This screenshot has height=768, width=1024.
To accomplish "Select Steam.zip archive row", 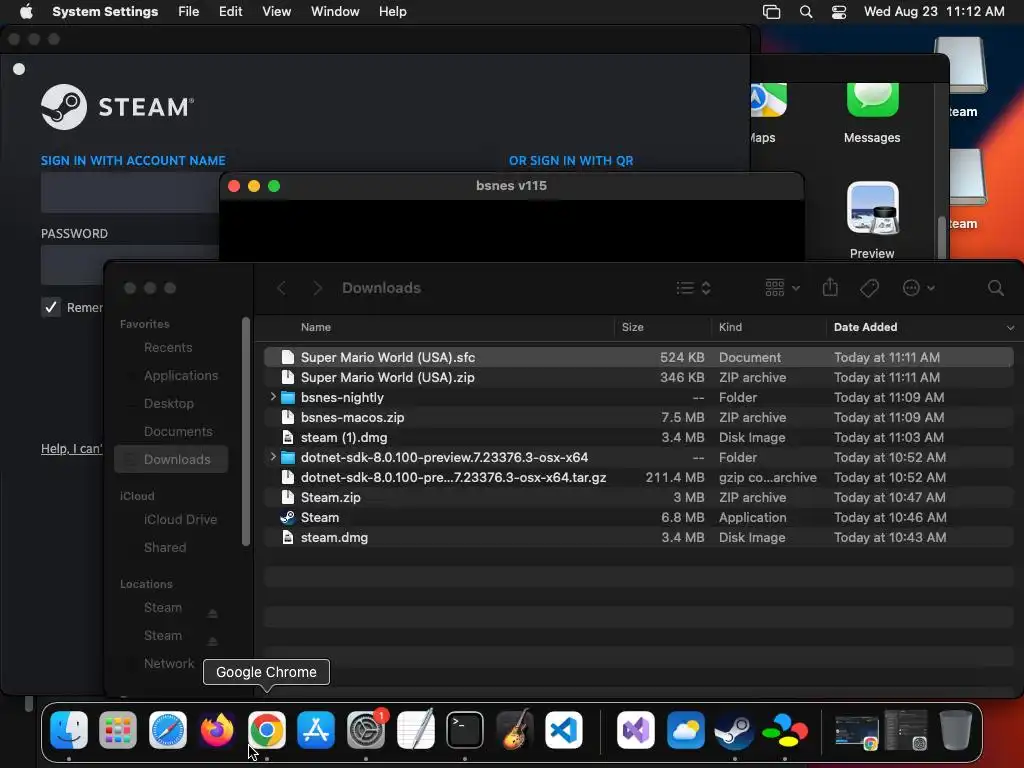I will tap(639, 498).
